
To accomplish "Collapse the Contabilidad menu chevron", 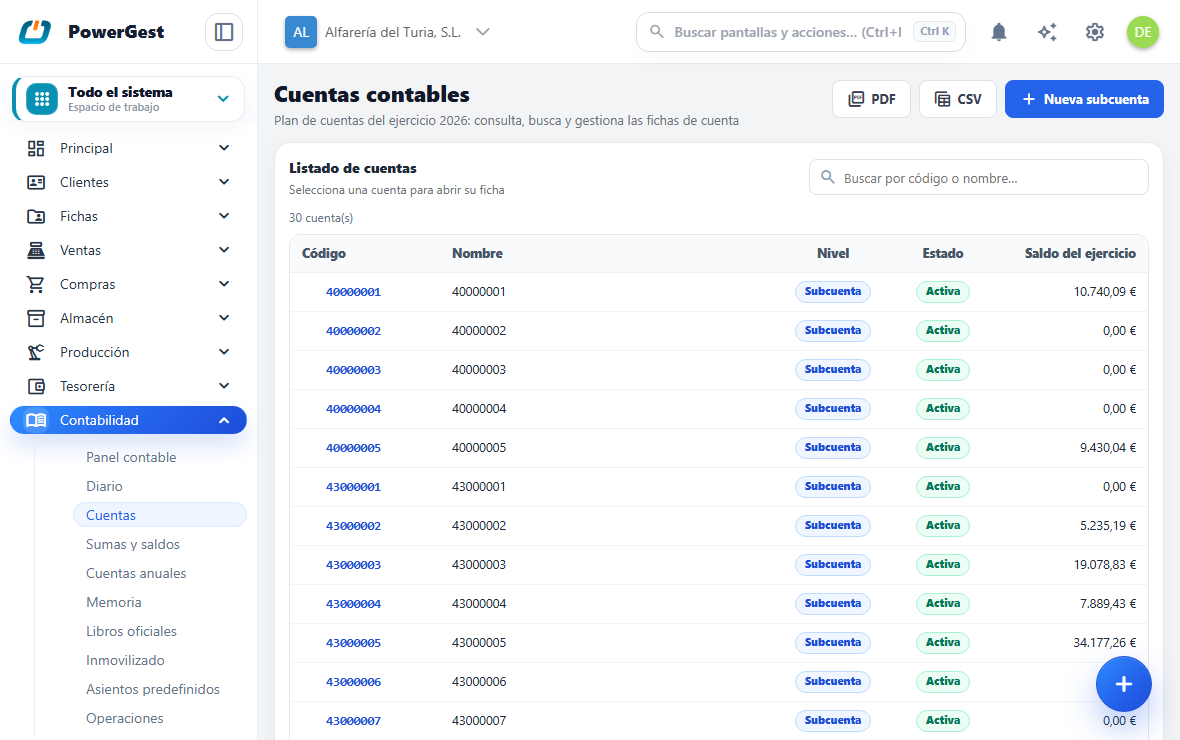I will point(224,420).
